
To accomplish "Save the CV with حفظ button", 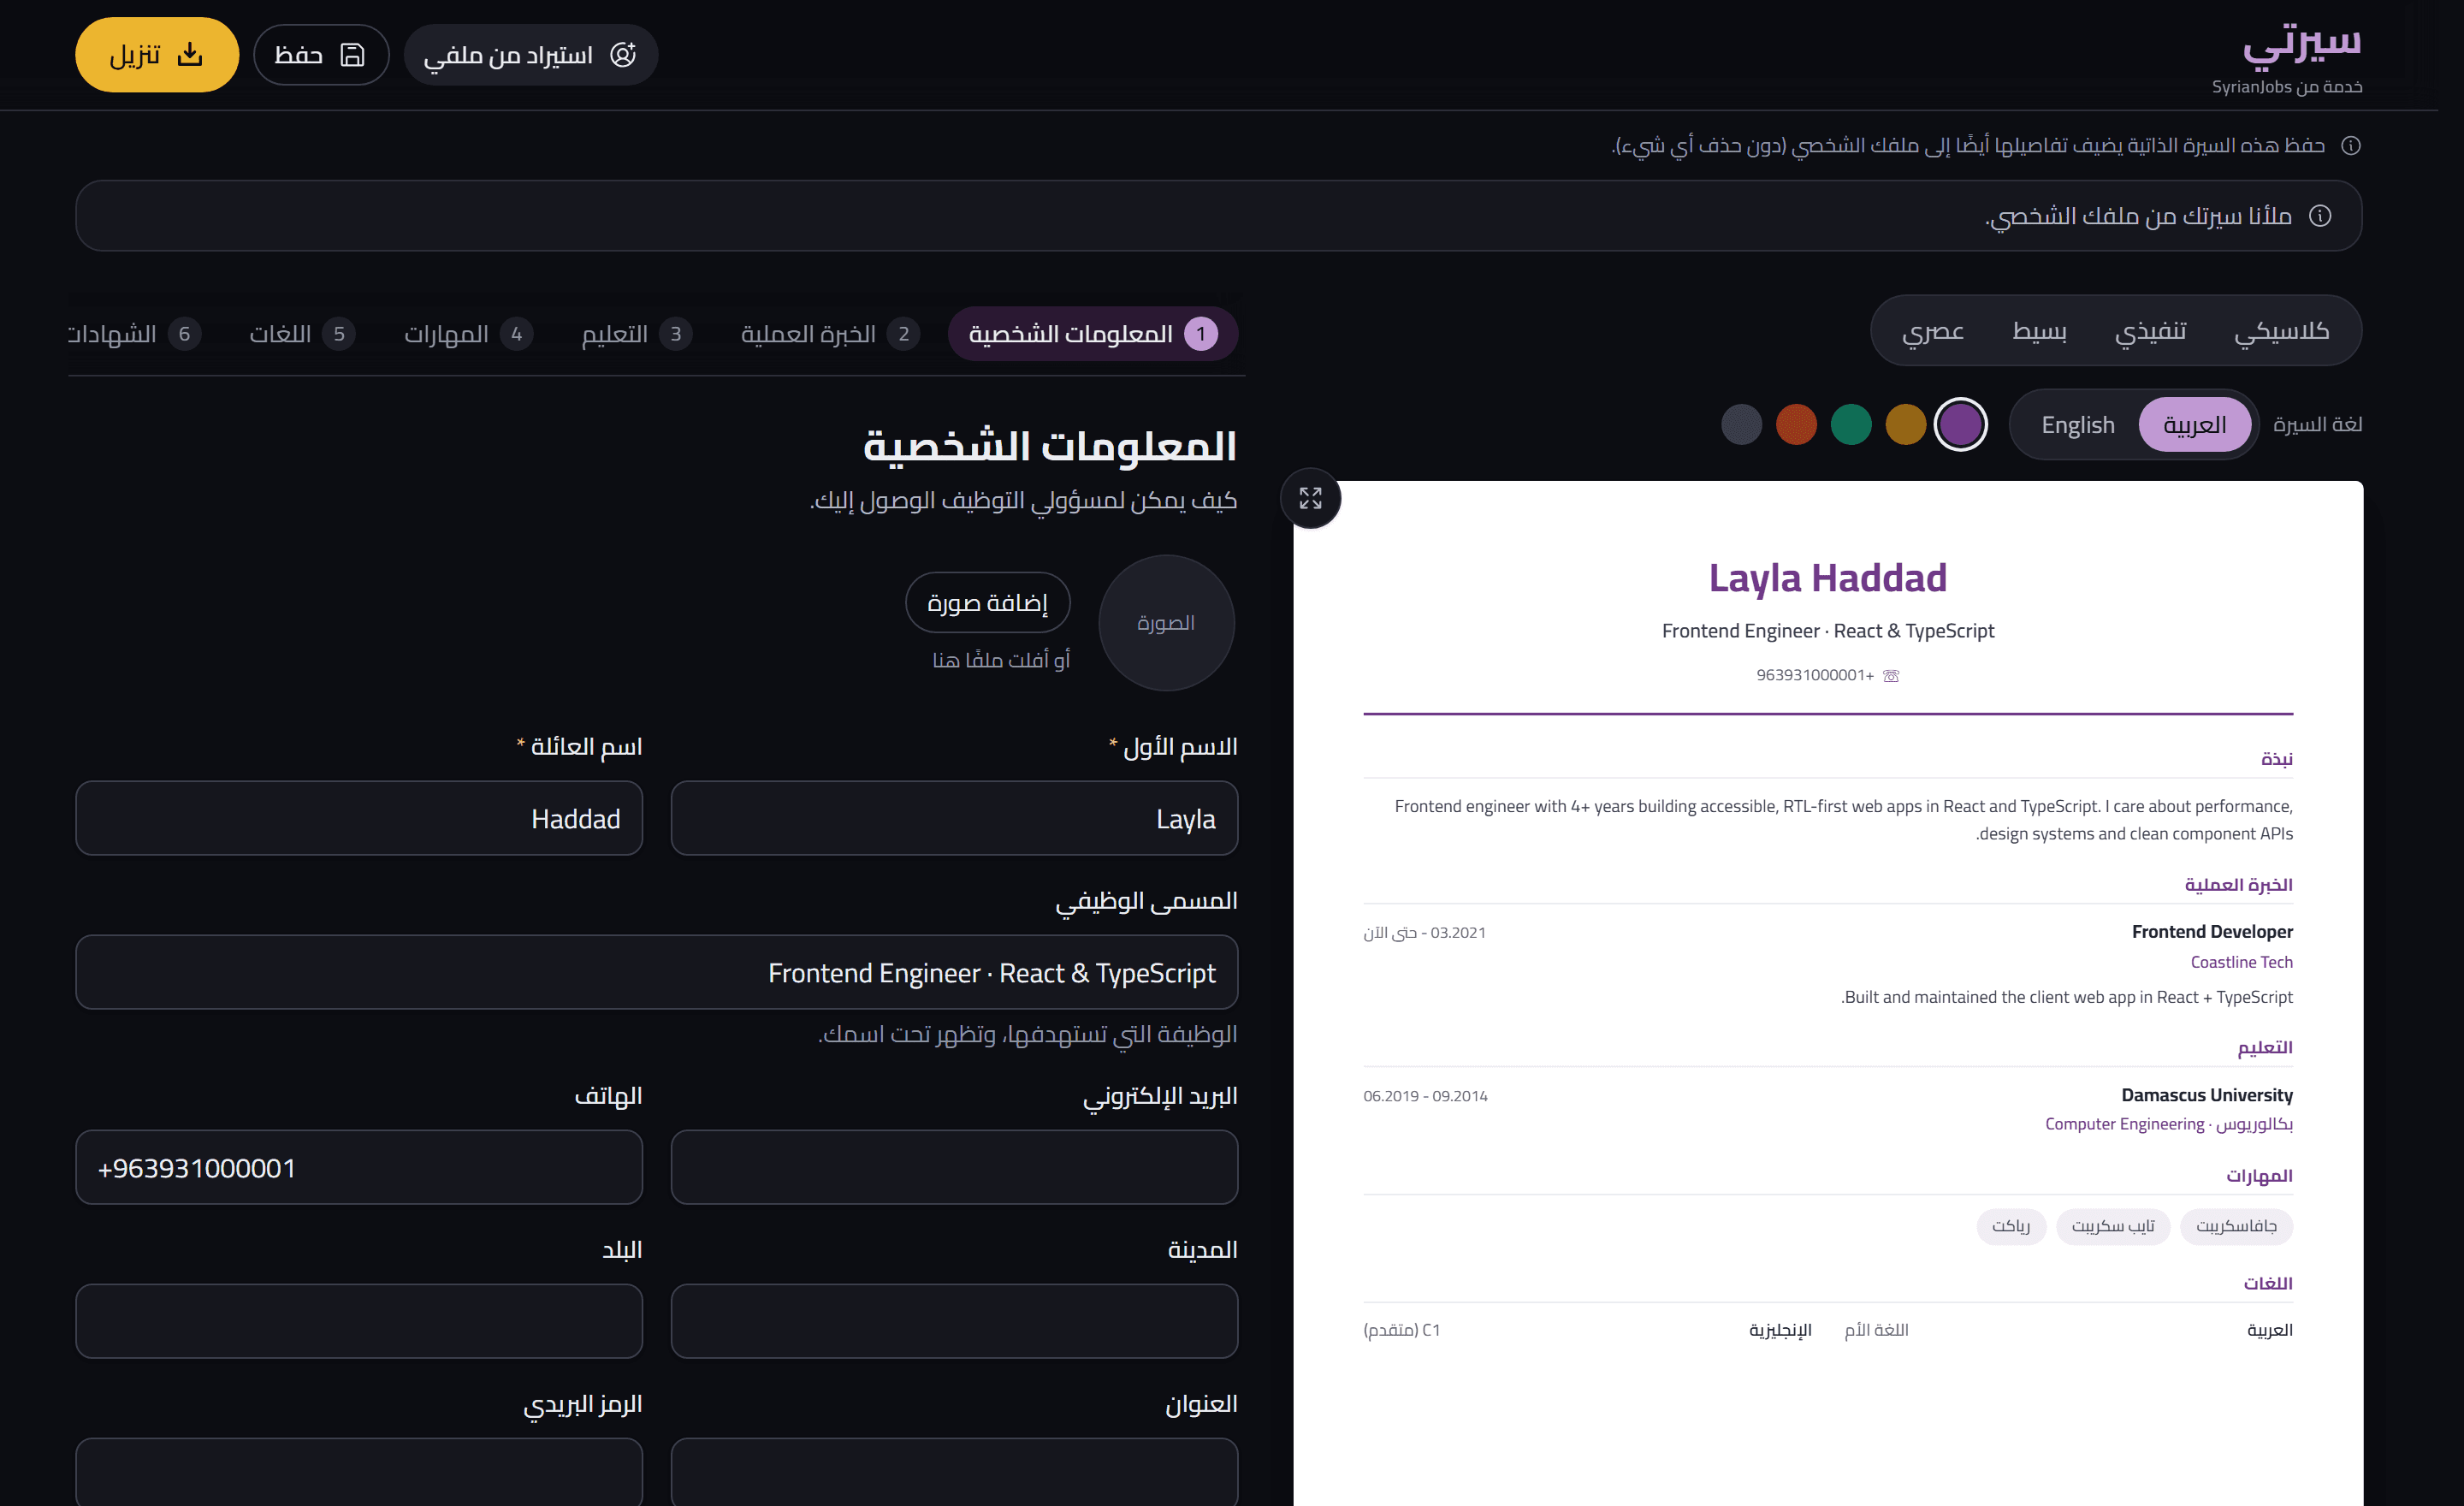I will point(320,55).
